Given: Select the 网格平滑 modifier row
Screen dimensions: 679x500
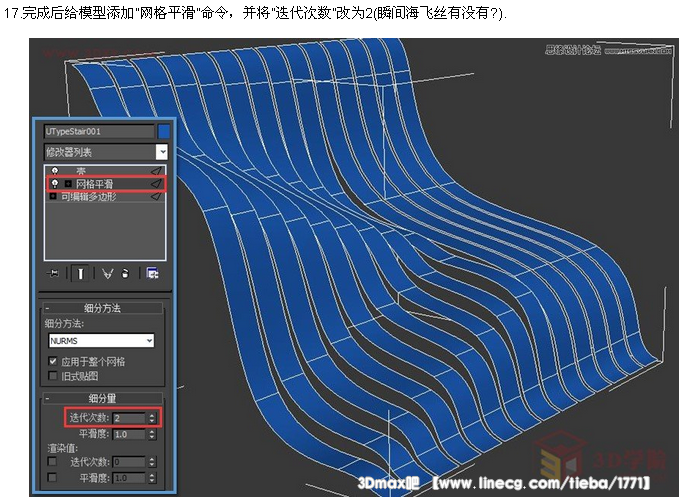Looking at the screenshot, I should tap(105, 184).
